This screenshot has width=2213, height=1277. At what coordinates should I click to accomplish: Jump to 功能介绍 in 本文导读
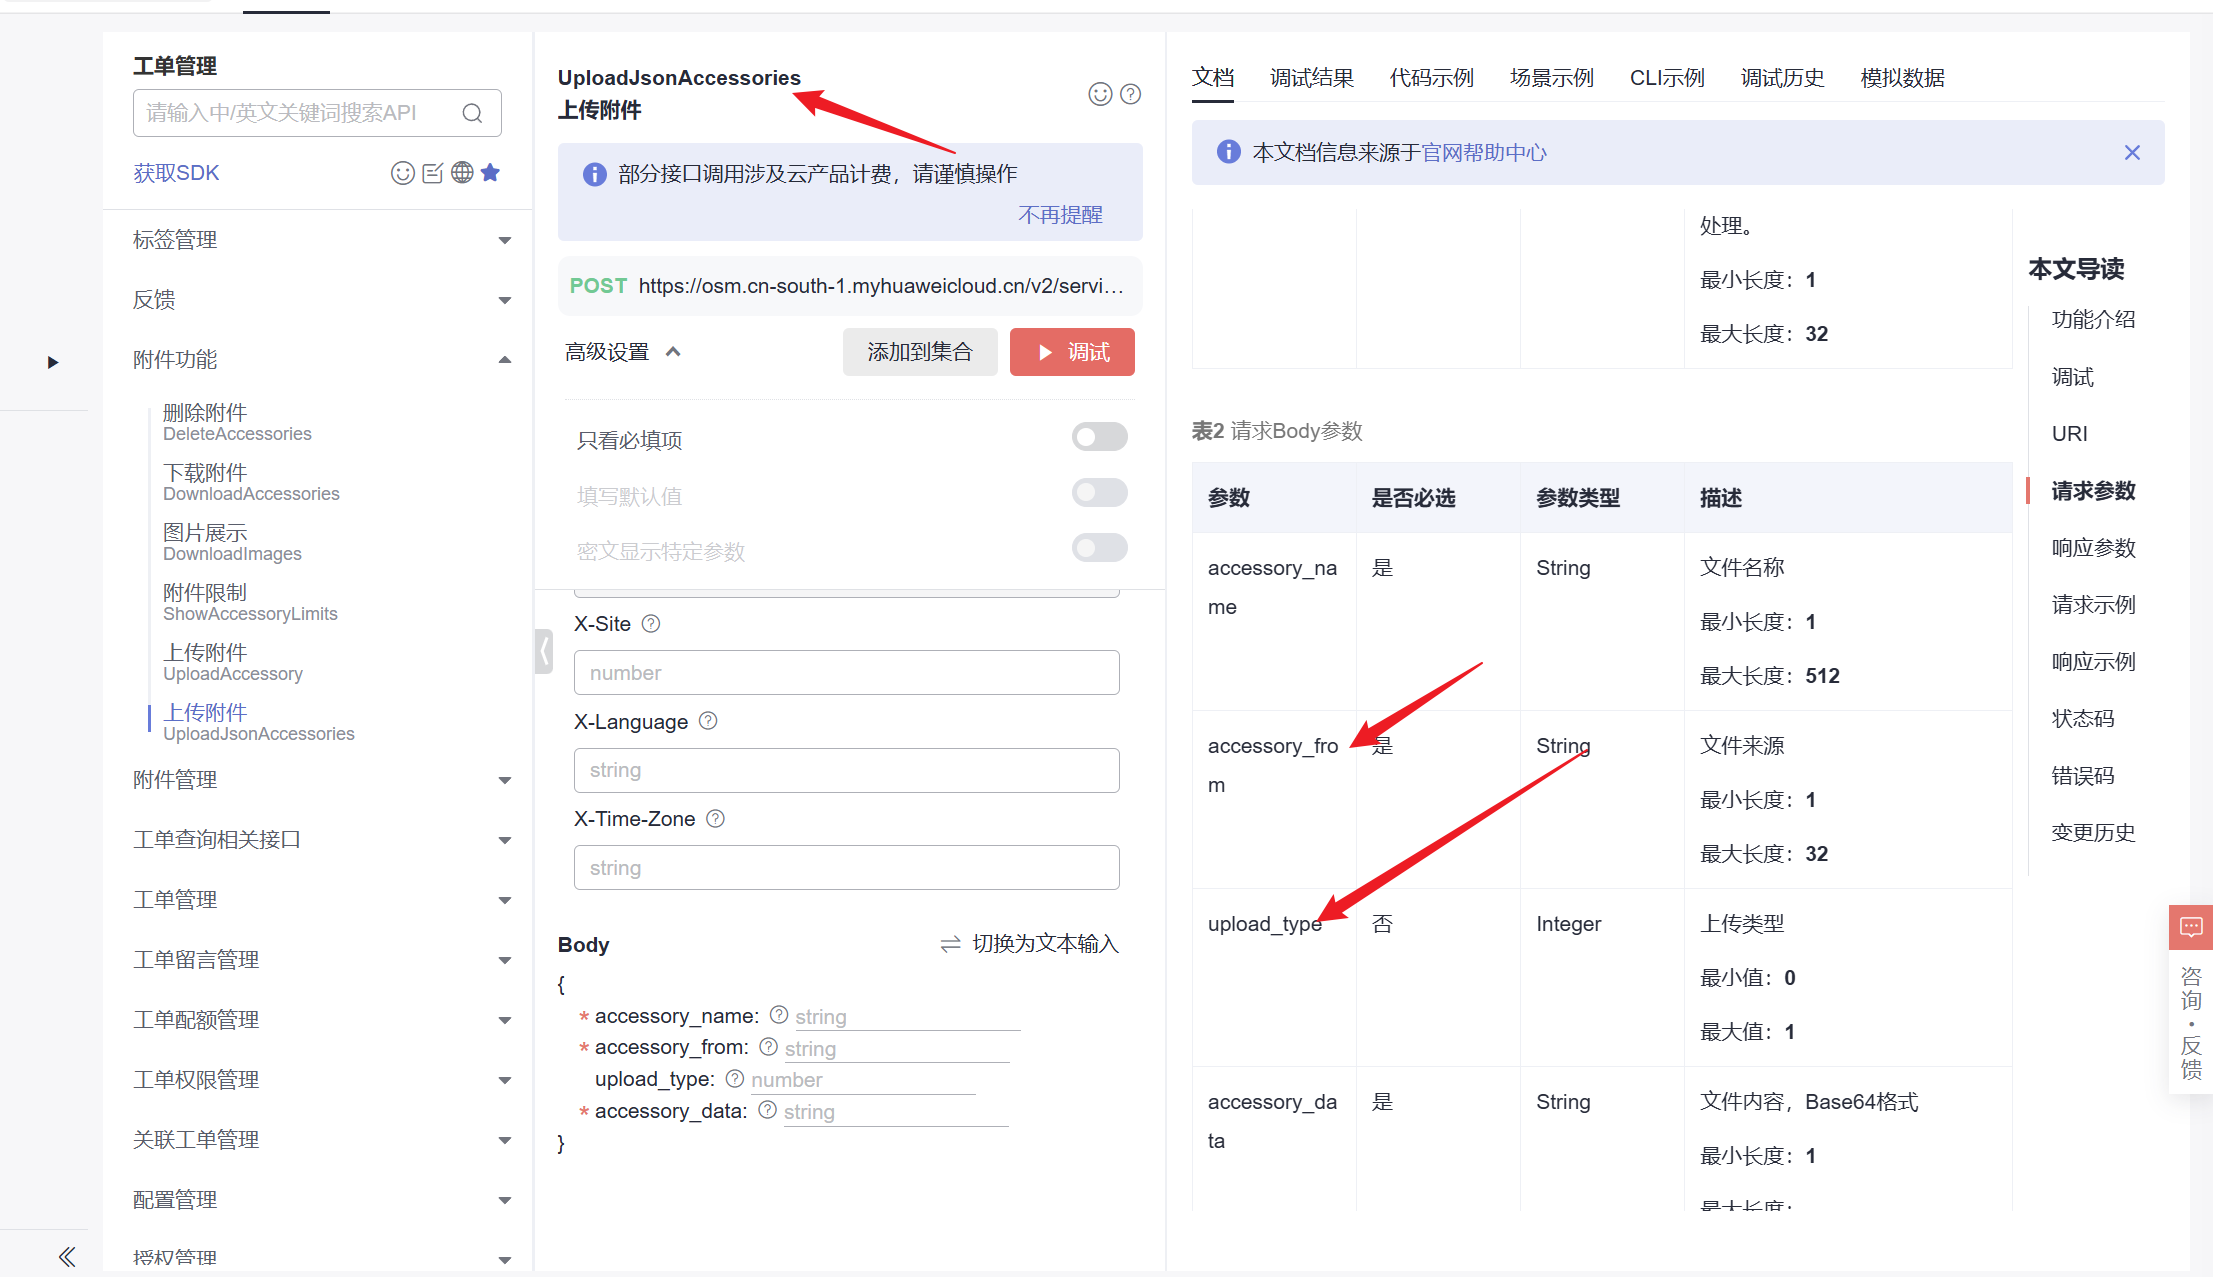[x=2093, y=320]
